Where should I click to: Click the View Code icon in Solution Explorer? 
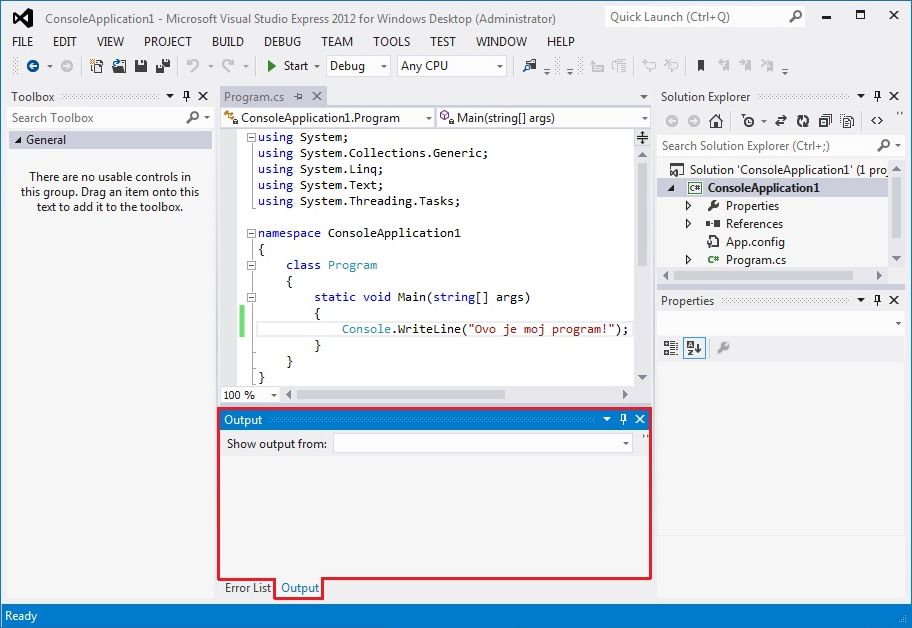click(x=876, y=121)
